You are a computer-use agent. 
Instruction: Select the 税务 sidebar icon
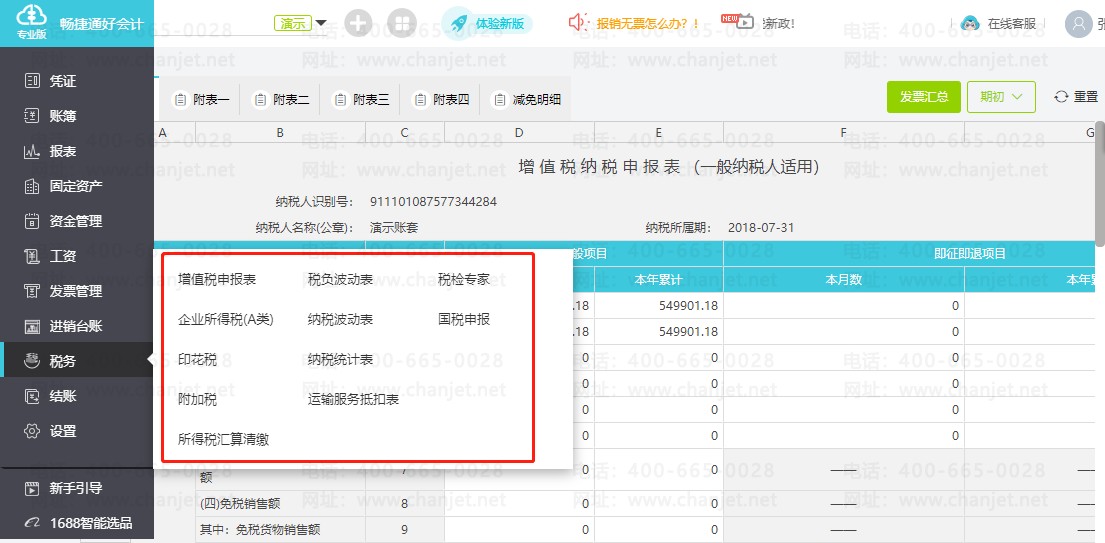click(x=32, y=361)
